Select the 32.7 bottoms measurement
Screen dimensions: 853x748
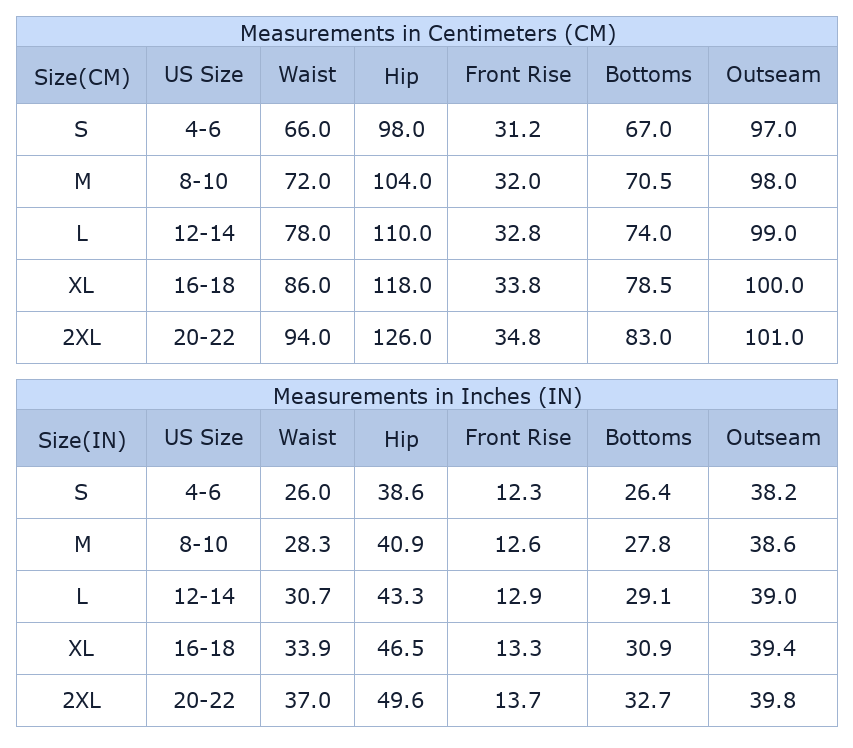tap(648, 701)
